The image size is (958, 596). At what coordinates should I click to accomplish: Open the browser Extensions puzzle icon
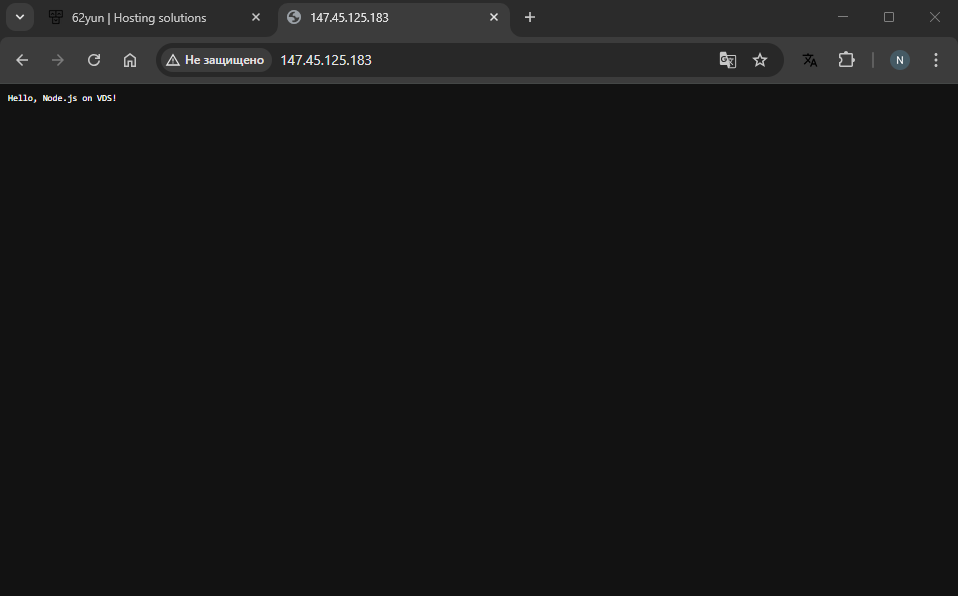click(x=846, y=60)
